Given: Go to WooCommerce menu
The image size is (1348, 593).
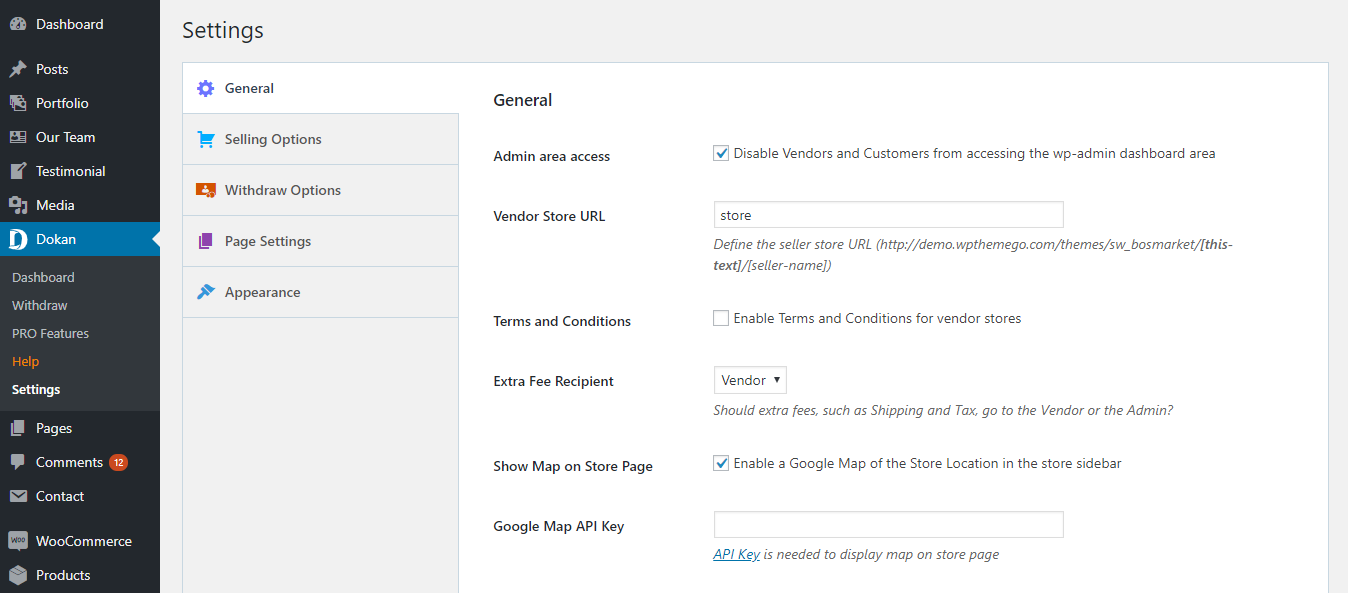Looking at the screenshot, I should point(80,541).
